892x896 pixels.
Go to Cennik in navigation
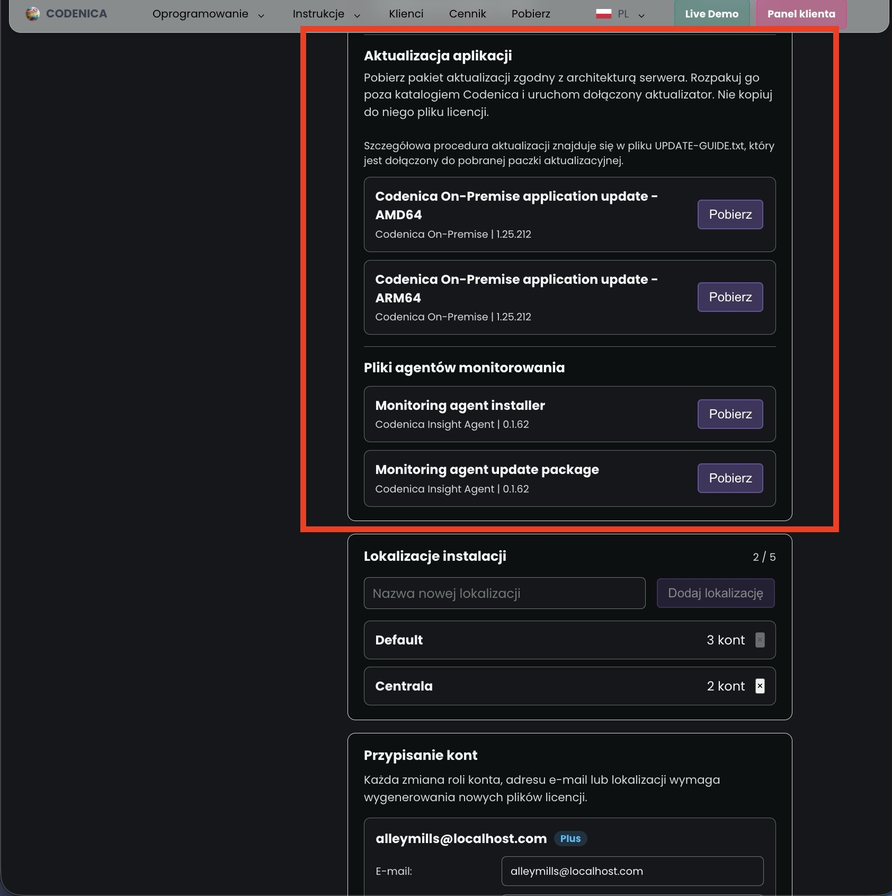click(467, 14)
